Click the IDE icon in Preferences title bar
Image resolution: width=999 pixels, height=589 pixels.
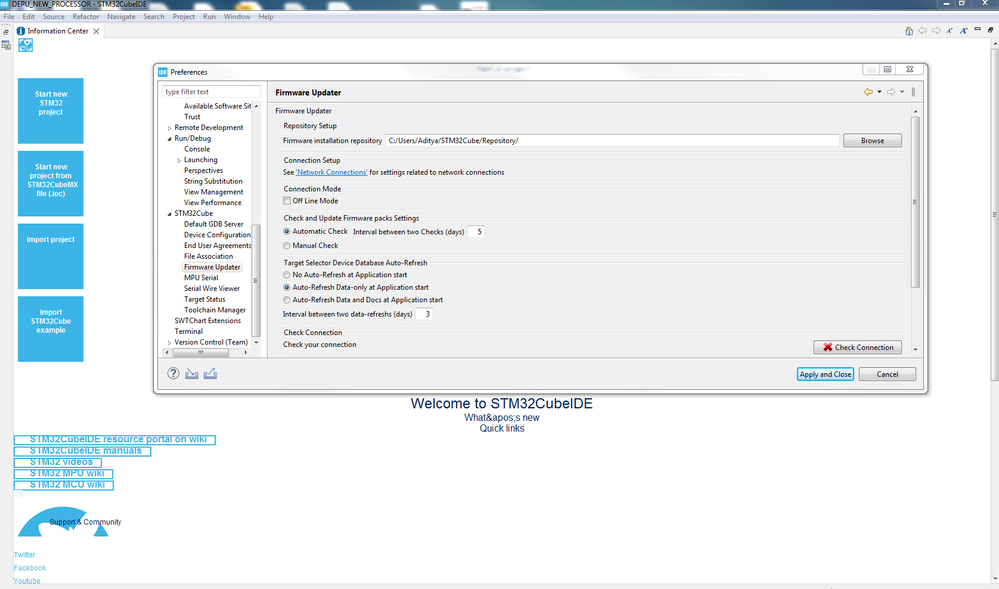click(x=162, y=72)
